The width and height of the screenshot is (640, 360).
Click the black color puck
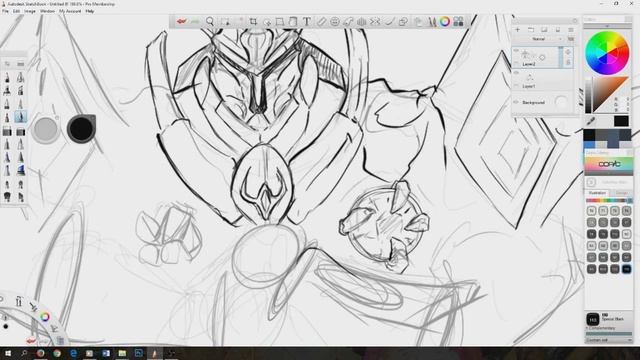point(81,129)
